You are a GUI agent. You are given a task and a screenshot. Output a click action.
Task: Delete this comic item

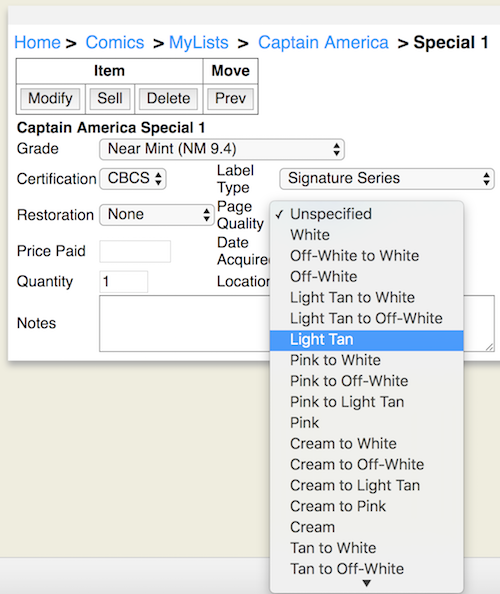[168, 99]
